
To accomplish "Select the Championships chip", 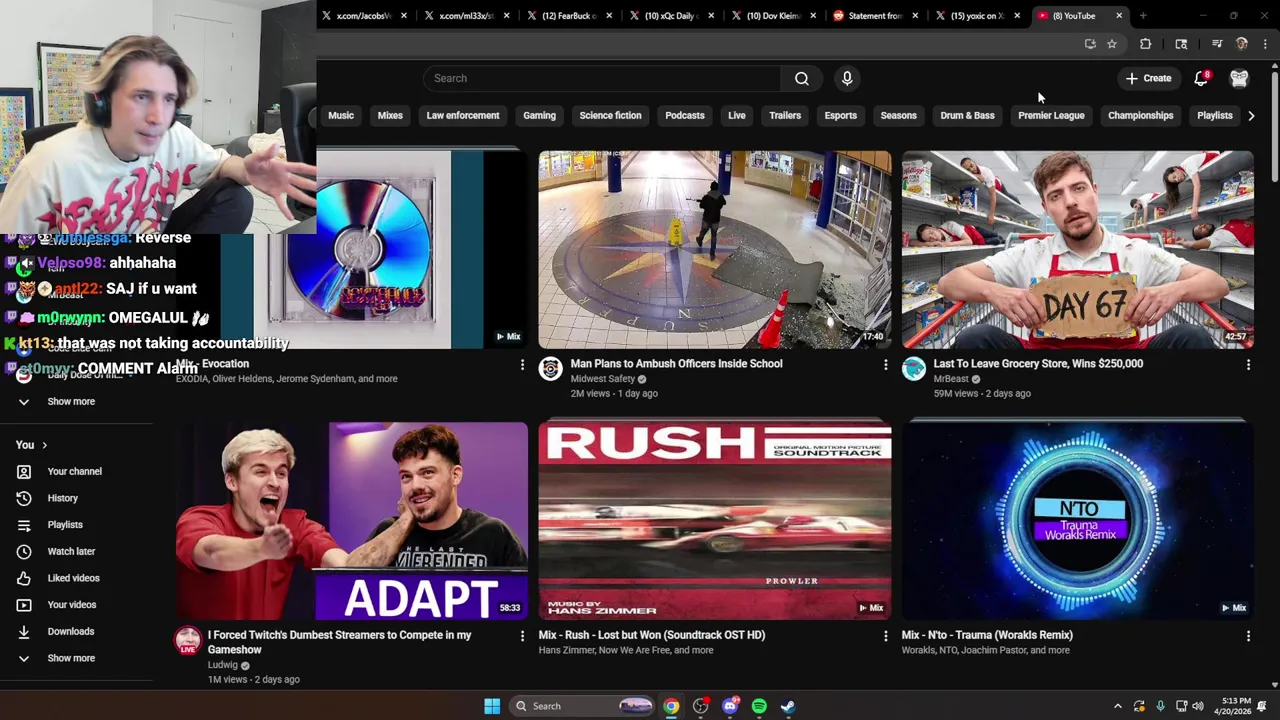I will pos(1141,115).
